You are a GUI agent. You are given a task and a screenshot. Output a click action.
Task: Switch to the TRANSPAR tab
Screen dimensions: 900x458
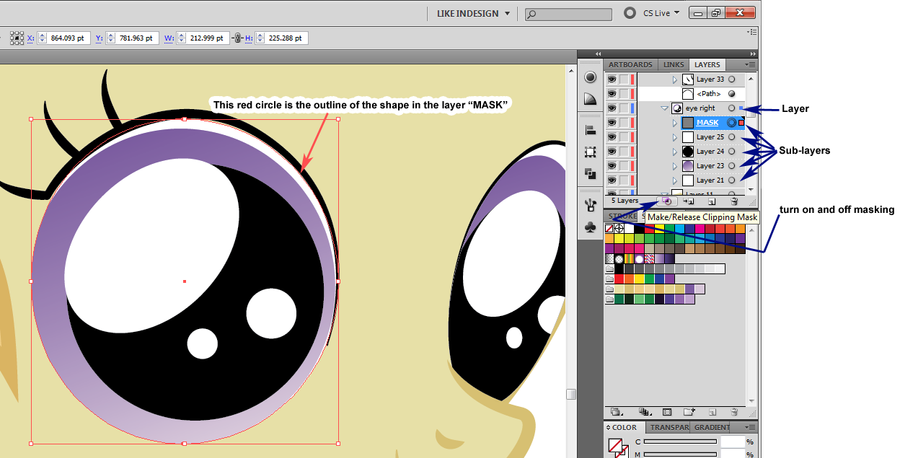(x=669, y=428)
